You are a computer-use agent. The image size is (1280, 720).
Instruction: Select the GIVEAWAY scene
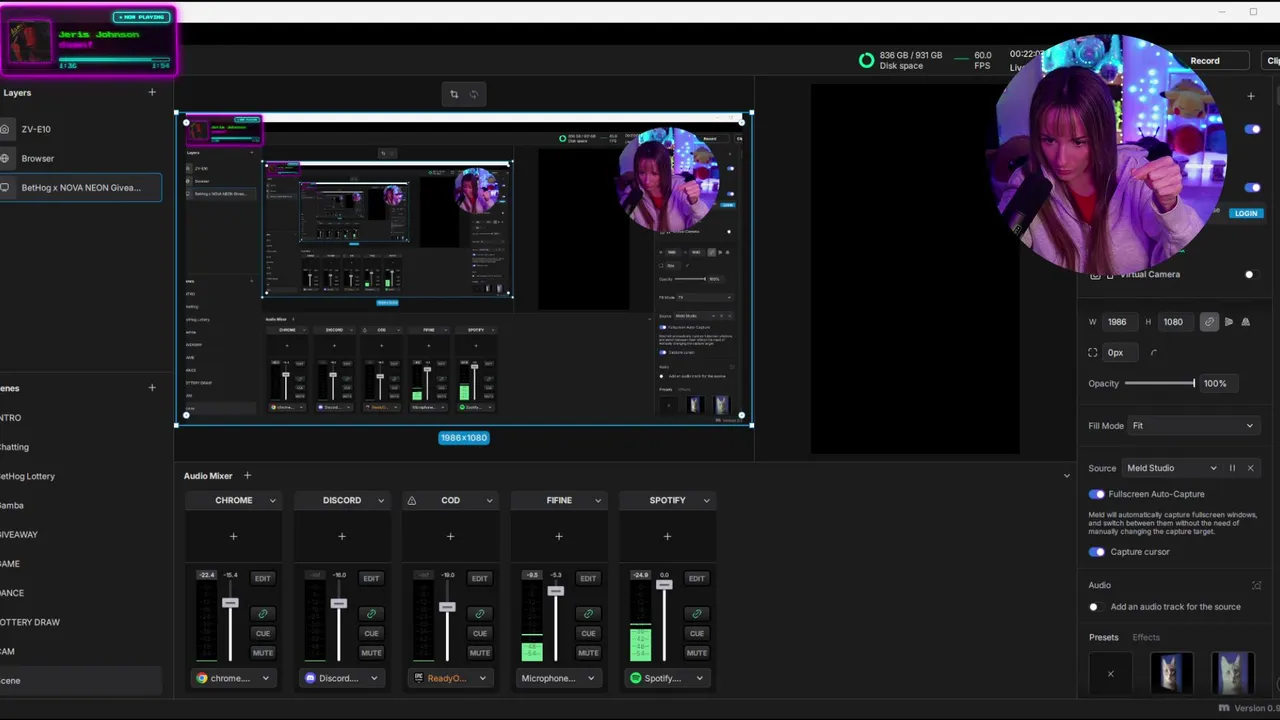pyautogui.click(x=19, y=535)
